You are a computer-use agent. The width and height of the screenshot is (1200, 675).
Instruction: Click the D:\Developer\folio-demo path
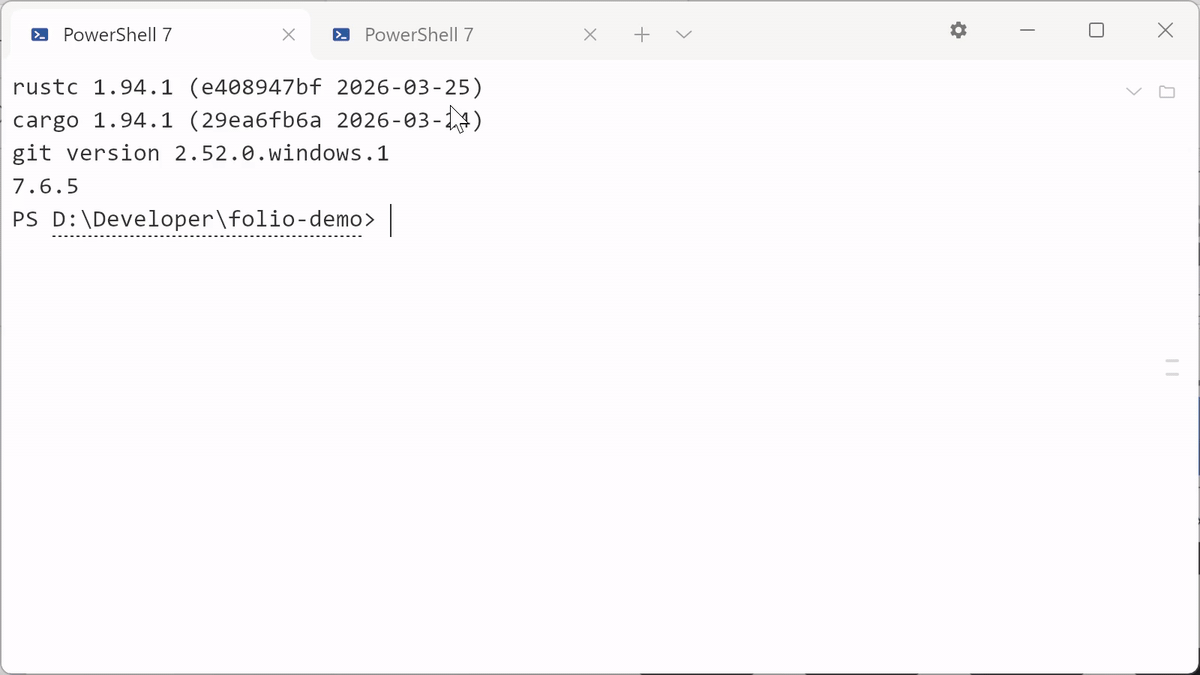pos(207,220)
